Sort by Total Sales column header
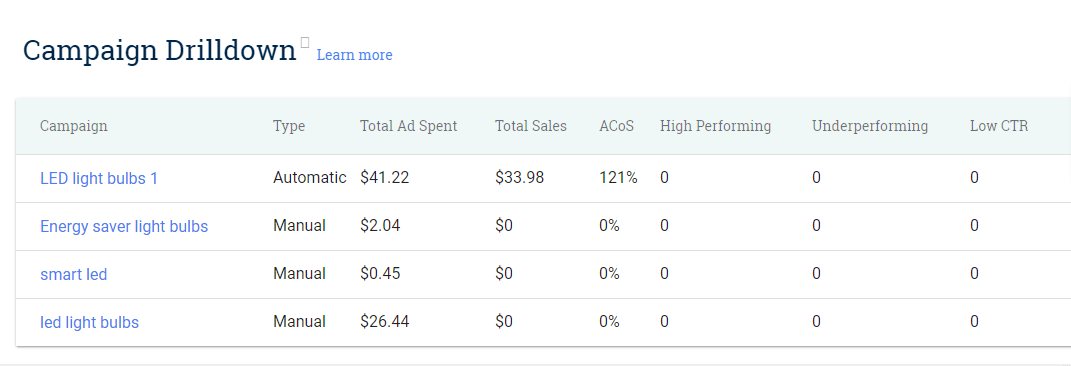This screenshot has width=1071, height=366. [x=531, y=126]
